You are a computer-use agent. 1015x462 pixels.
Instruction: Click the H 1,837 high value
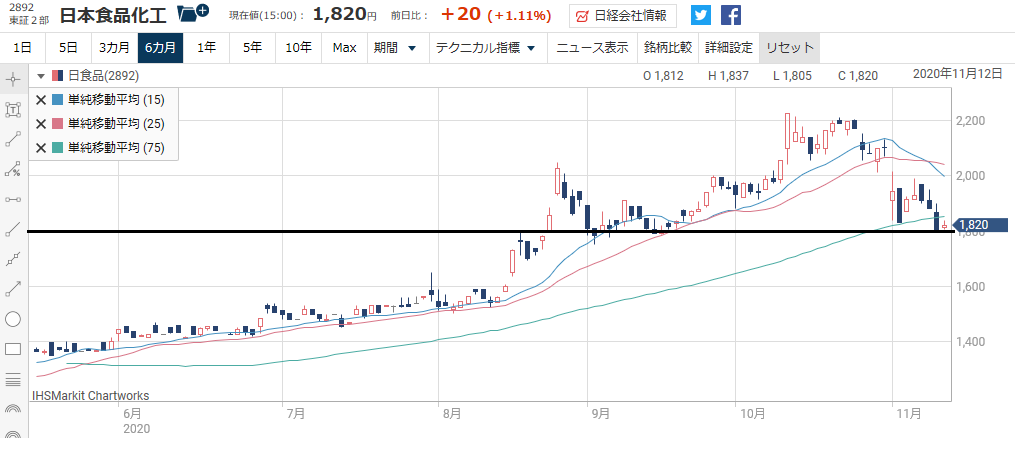tap(728, 76)
